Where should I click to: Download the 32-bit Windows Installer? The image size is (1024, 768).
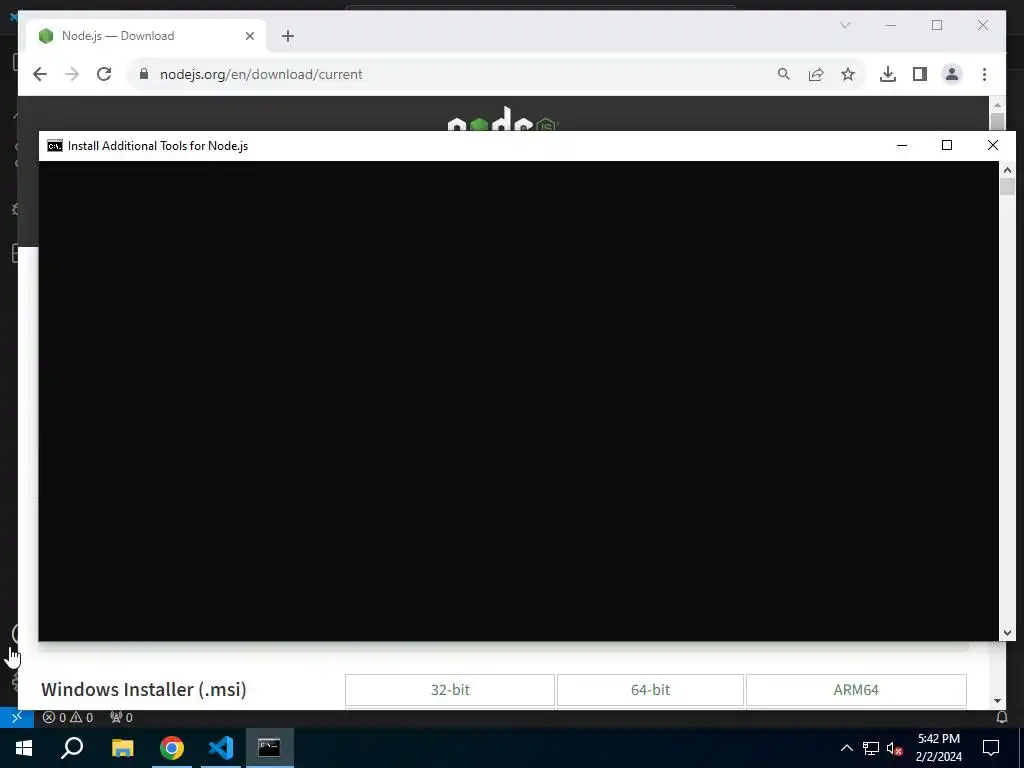[450, 690]
